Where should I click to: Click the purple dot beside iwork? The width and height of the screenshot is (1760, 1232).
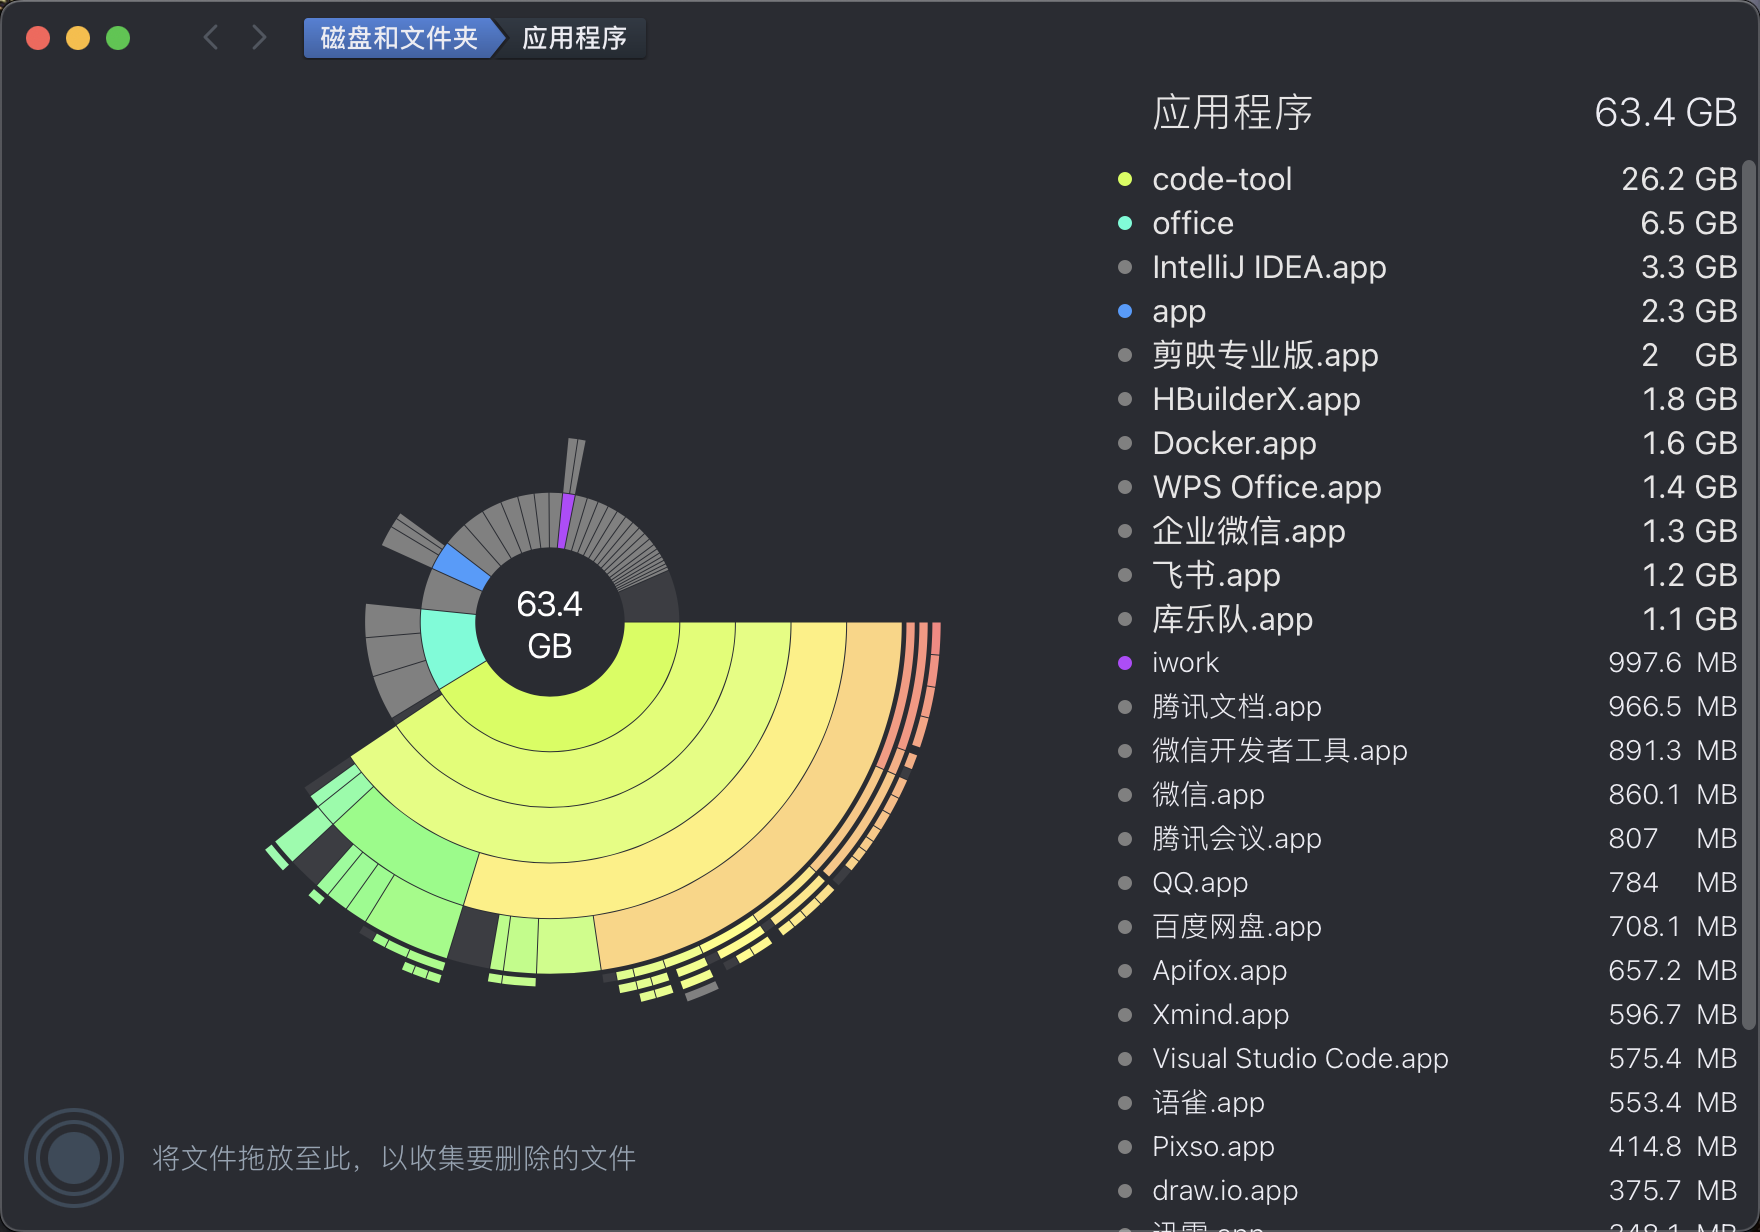(1126, 662)
